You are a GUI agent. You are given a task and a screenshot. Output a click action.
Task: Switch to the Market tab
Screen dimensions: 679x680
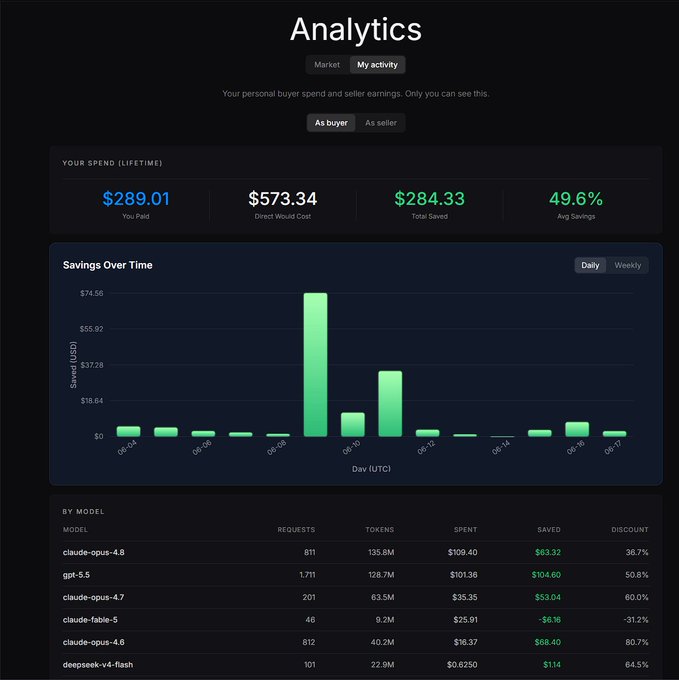pos(327,65)
